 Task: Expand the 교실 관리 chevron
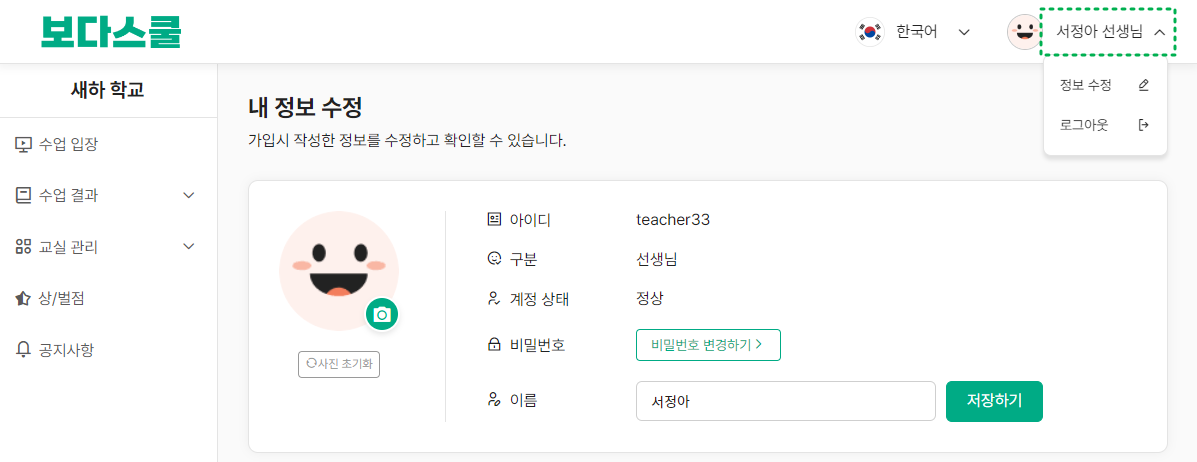pyautogui.click(x=189, y=247)
